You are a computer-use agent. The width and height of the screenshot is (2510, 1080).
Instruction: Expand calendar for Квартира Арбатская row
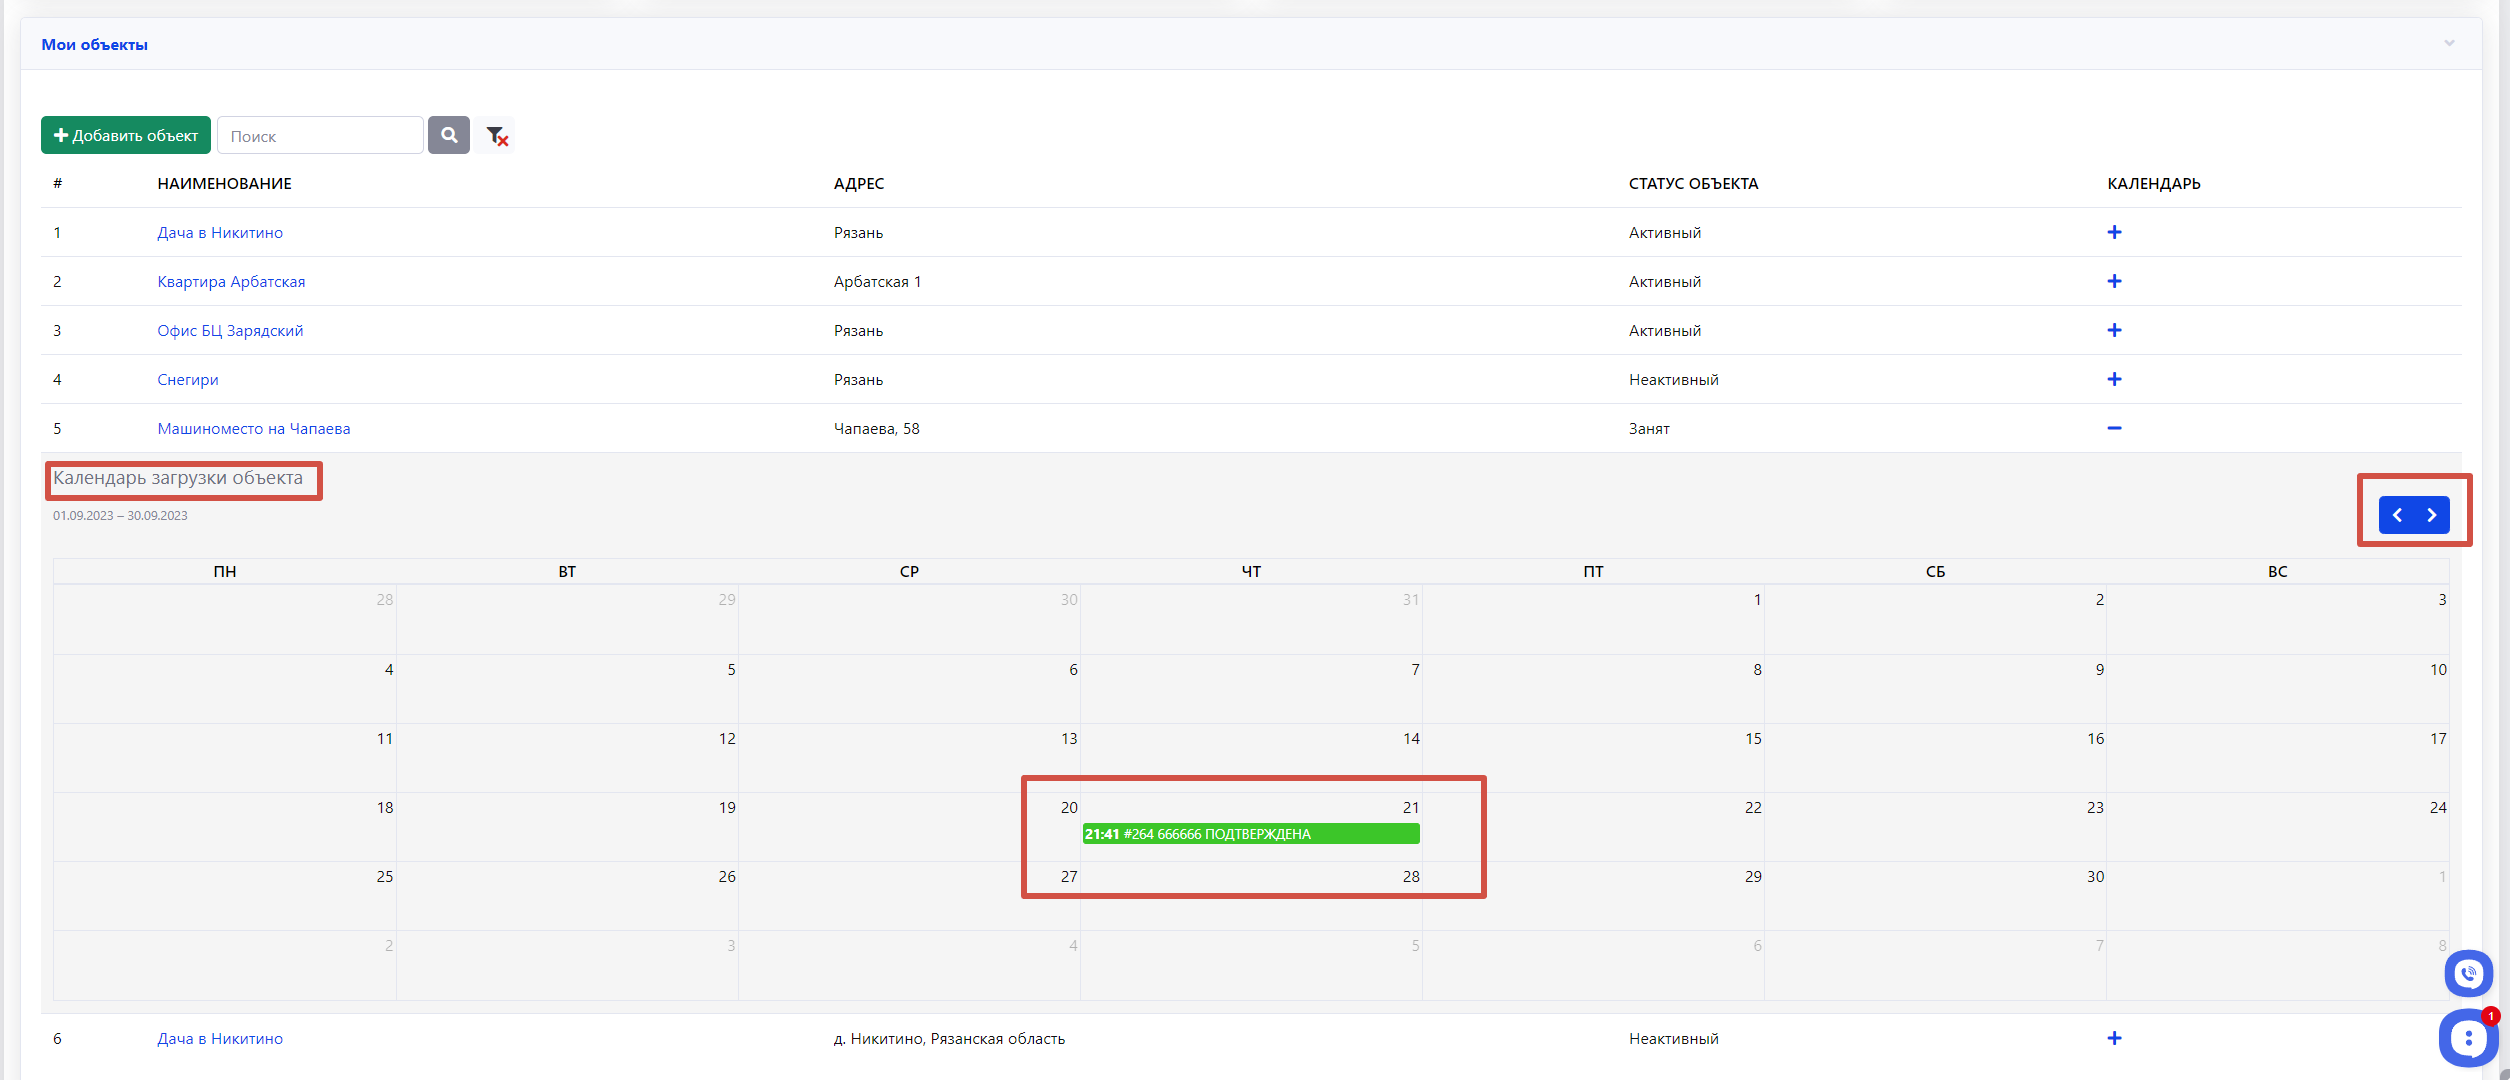[x=2114, y=281]
